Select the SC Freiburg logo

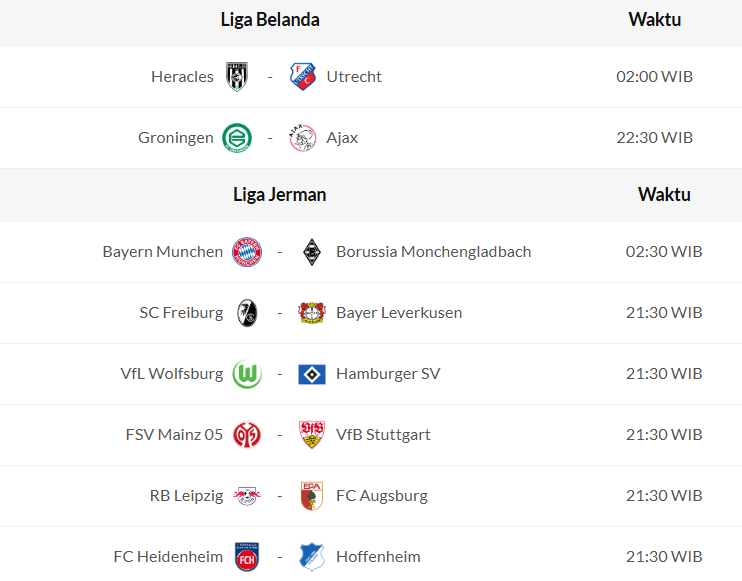pos(247,313)
